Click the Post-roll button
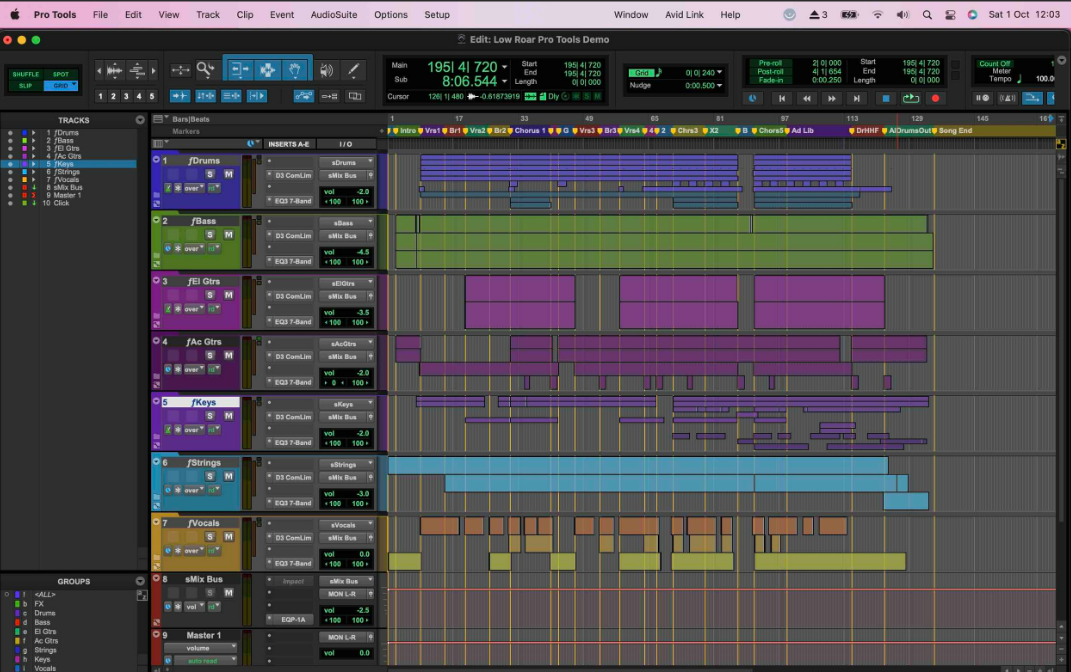This screenshot has width=1071, height=672. (770, 71)
